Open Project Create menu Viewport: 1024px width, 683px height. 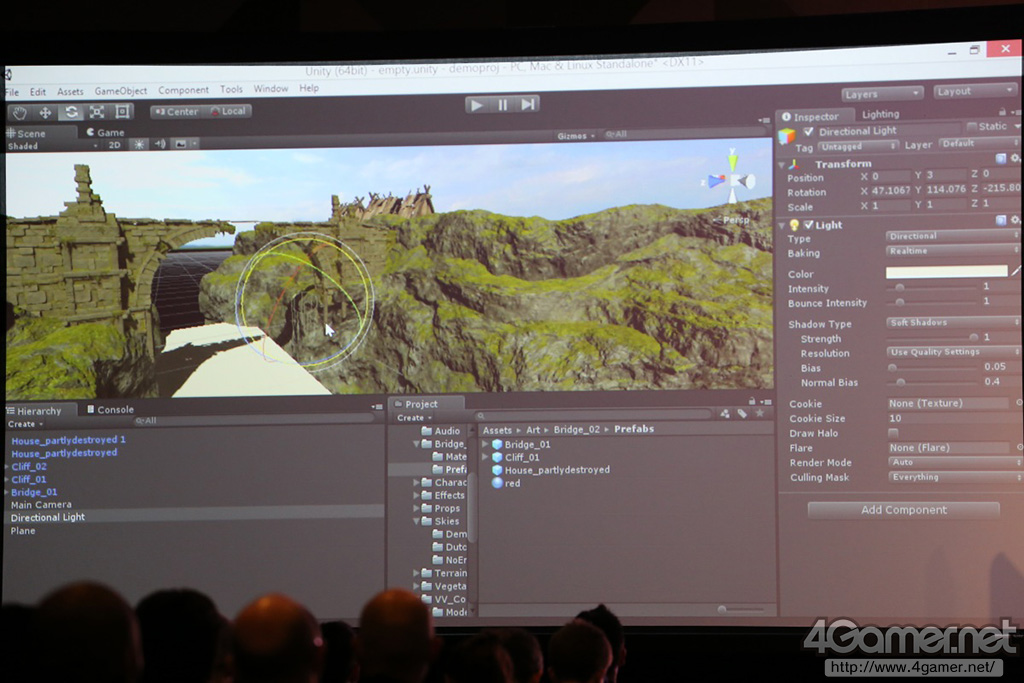click(x=414, y=418)
